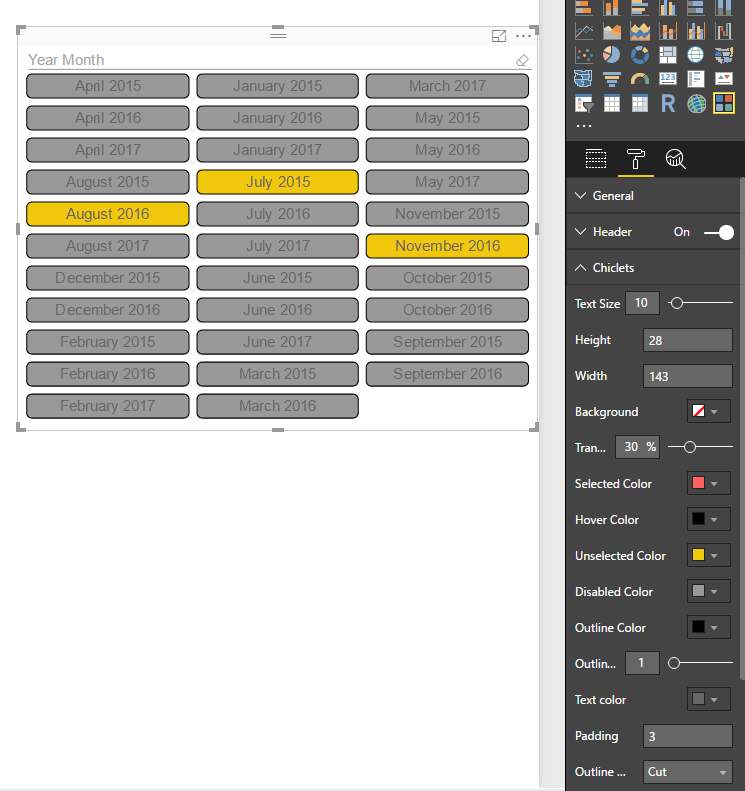The height and width of the screenshot is (791, 745).
Task: Insert a Pie chart visual
Action: click(612, 55)
